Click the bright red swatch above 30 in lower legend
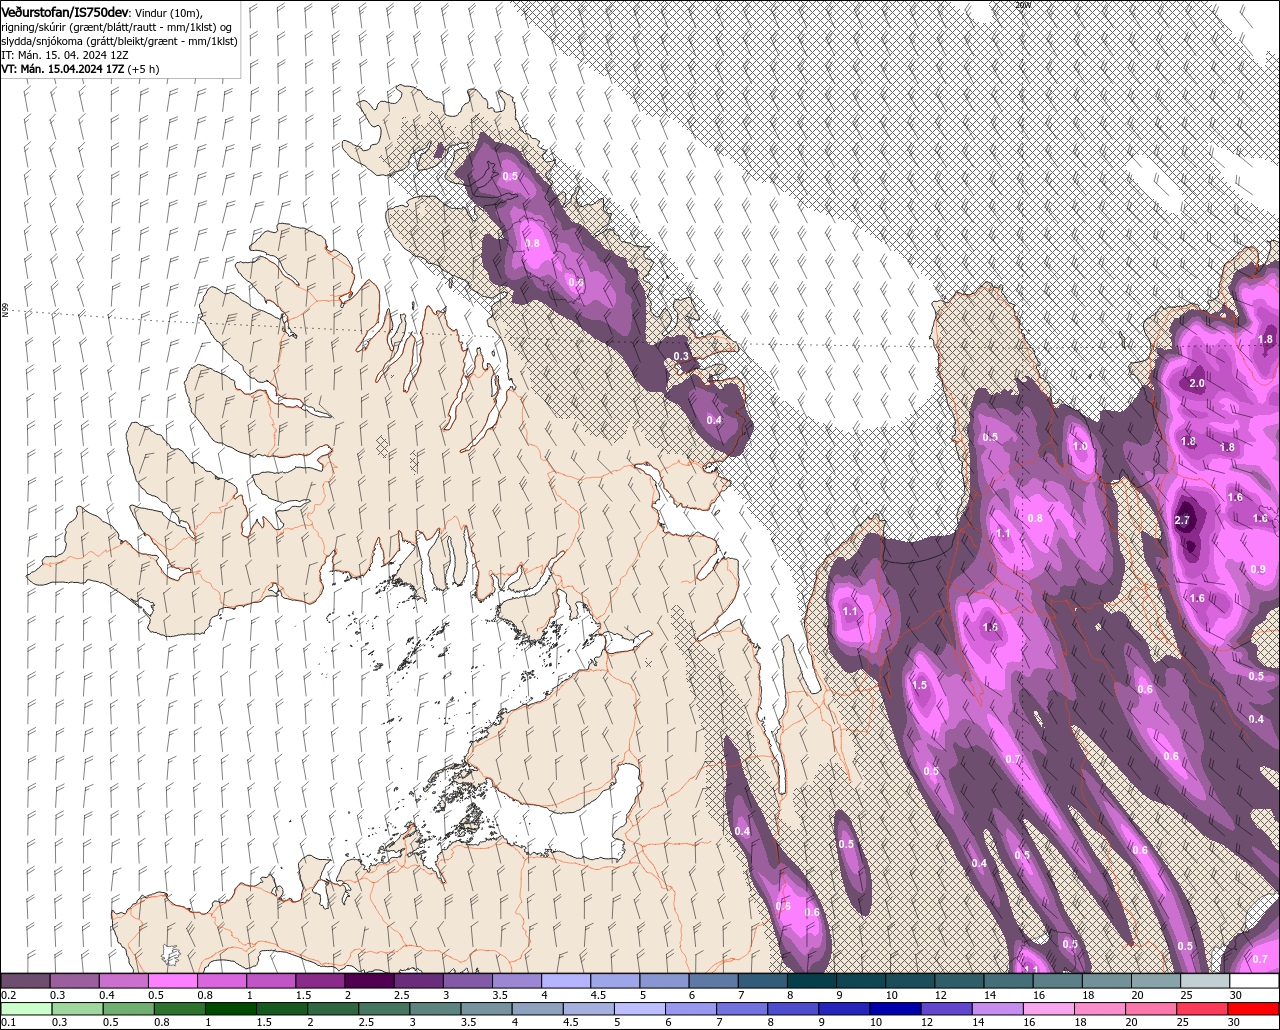The width and height of the screenshot is (1280, 1030). (x=1254, y=1009)
